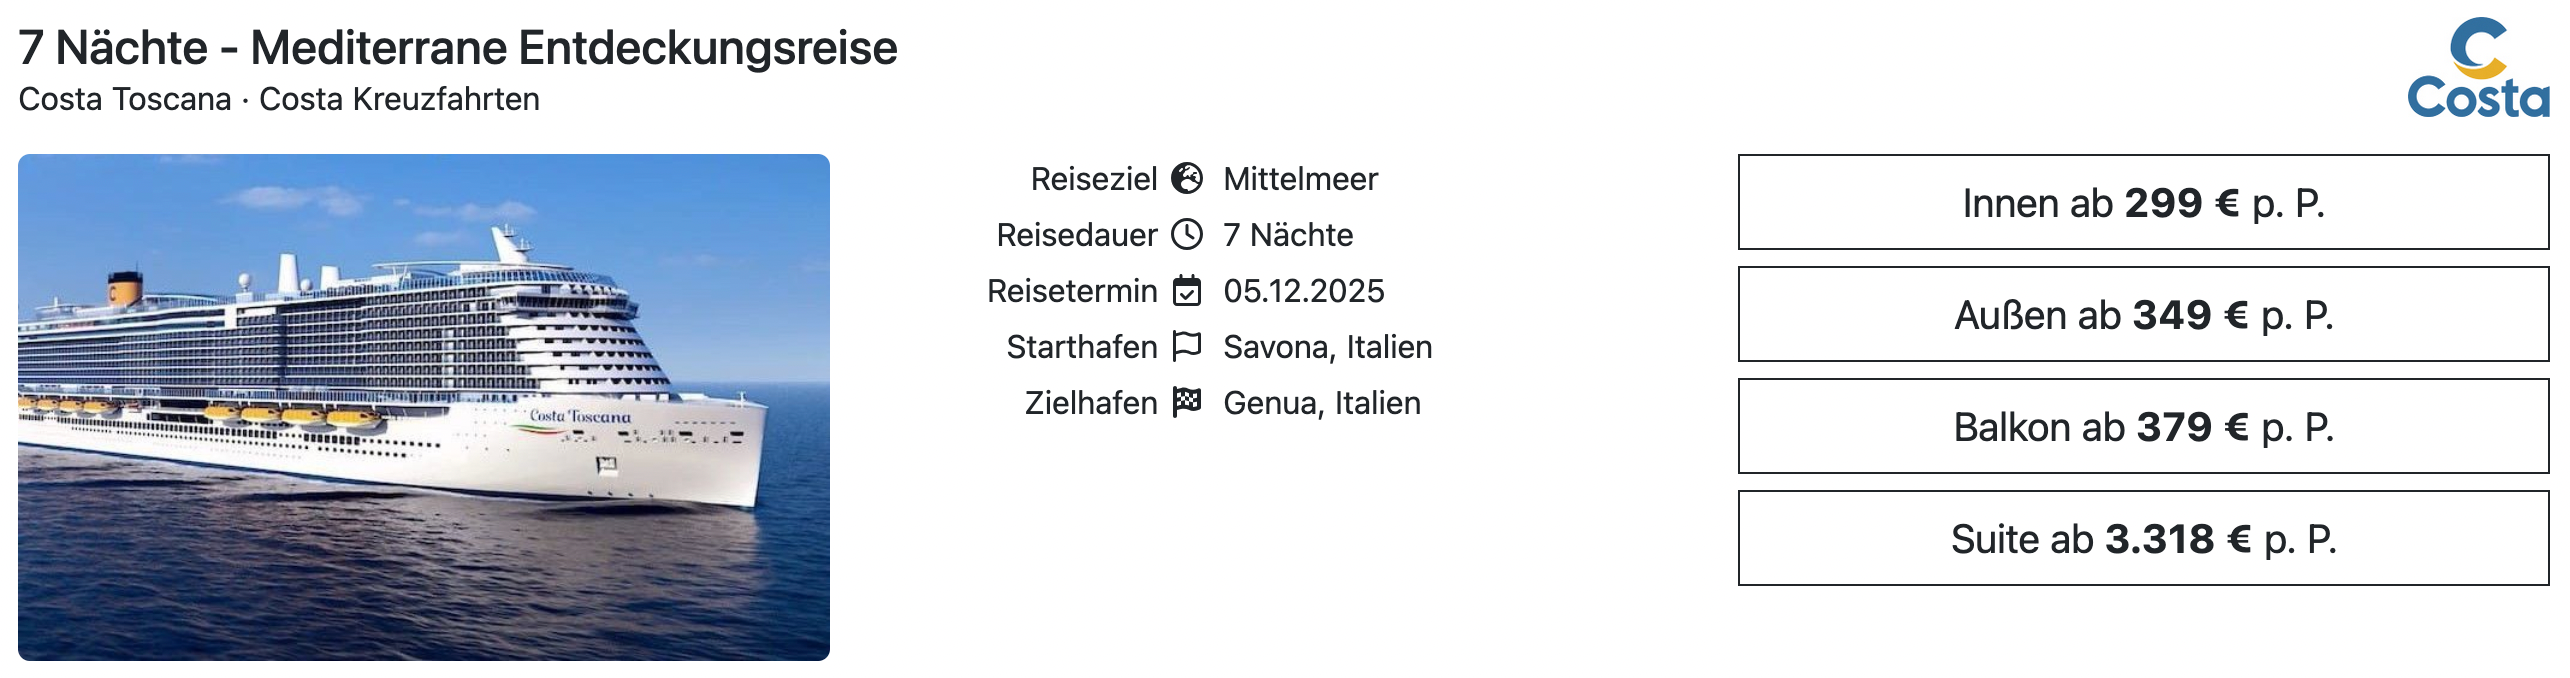
Task: Click the Genua, Italien arrival port
Action: 1321,404
